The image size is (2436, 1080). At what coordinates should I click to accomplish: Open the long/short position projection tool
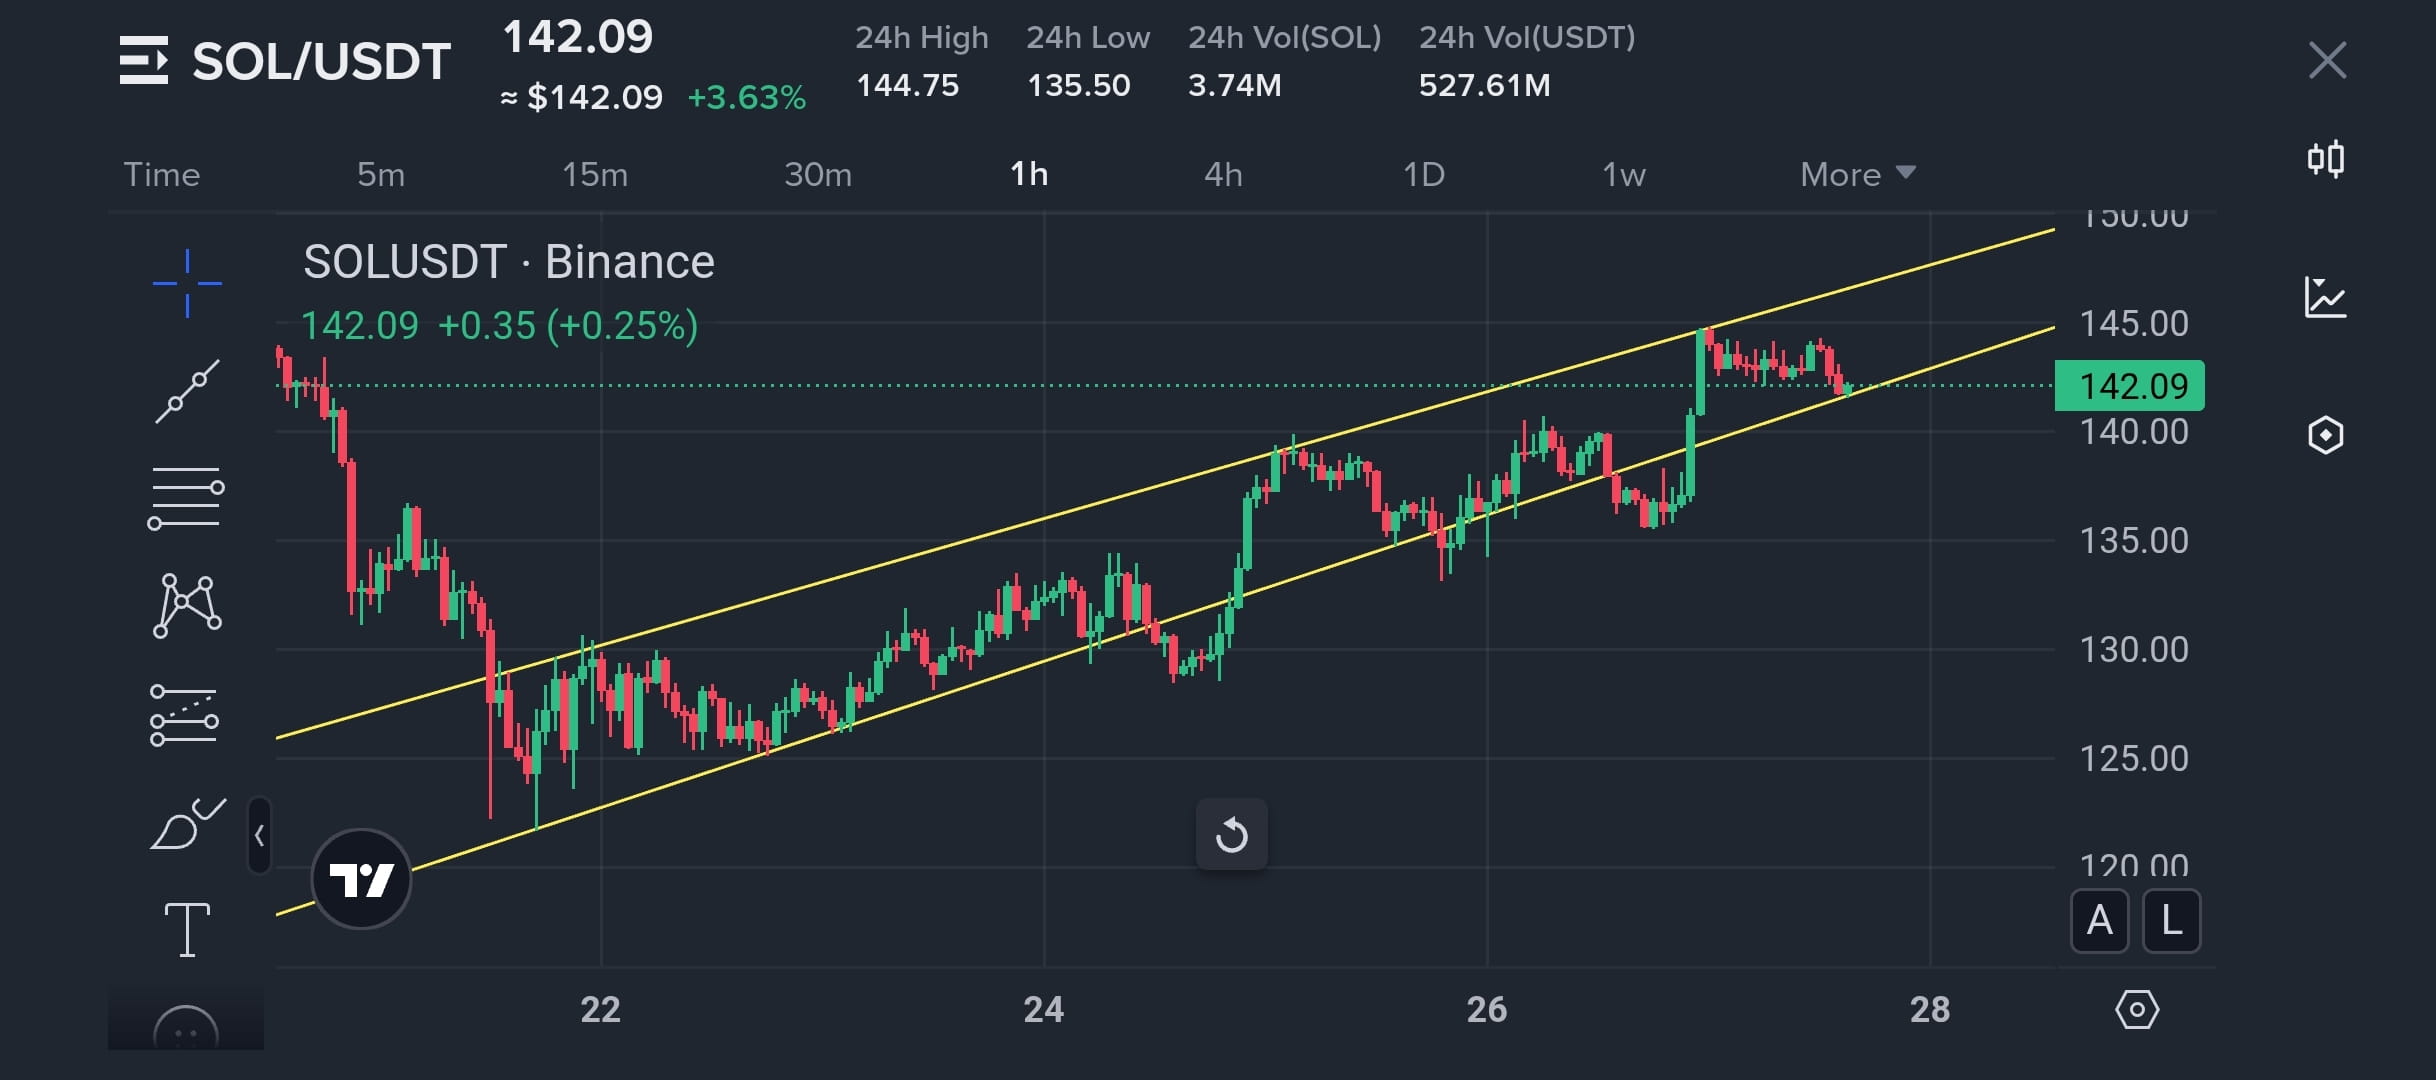click(x=184, y=716)
